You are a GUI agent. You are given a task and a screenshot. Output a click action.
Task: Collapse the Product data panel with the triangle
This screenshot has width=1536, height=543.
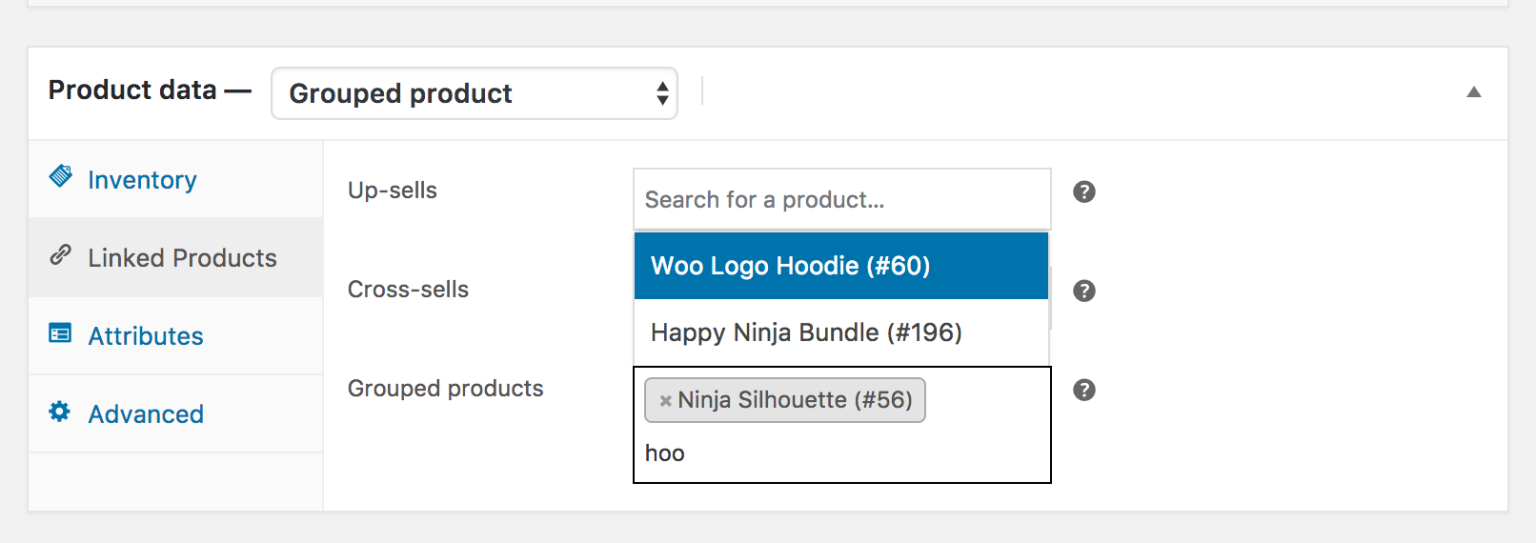pyautogui.click(x=1473, y=92)
